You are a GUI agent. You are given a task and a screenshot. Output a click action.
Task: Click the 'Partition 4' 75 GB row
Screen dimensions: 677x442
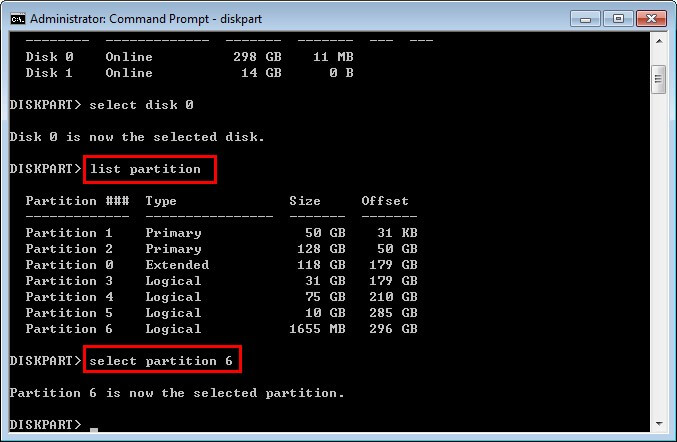pyautogui.click(x=220, y=297)
